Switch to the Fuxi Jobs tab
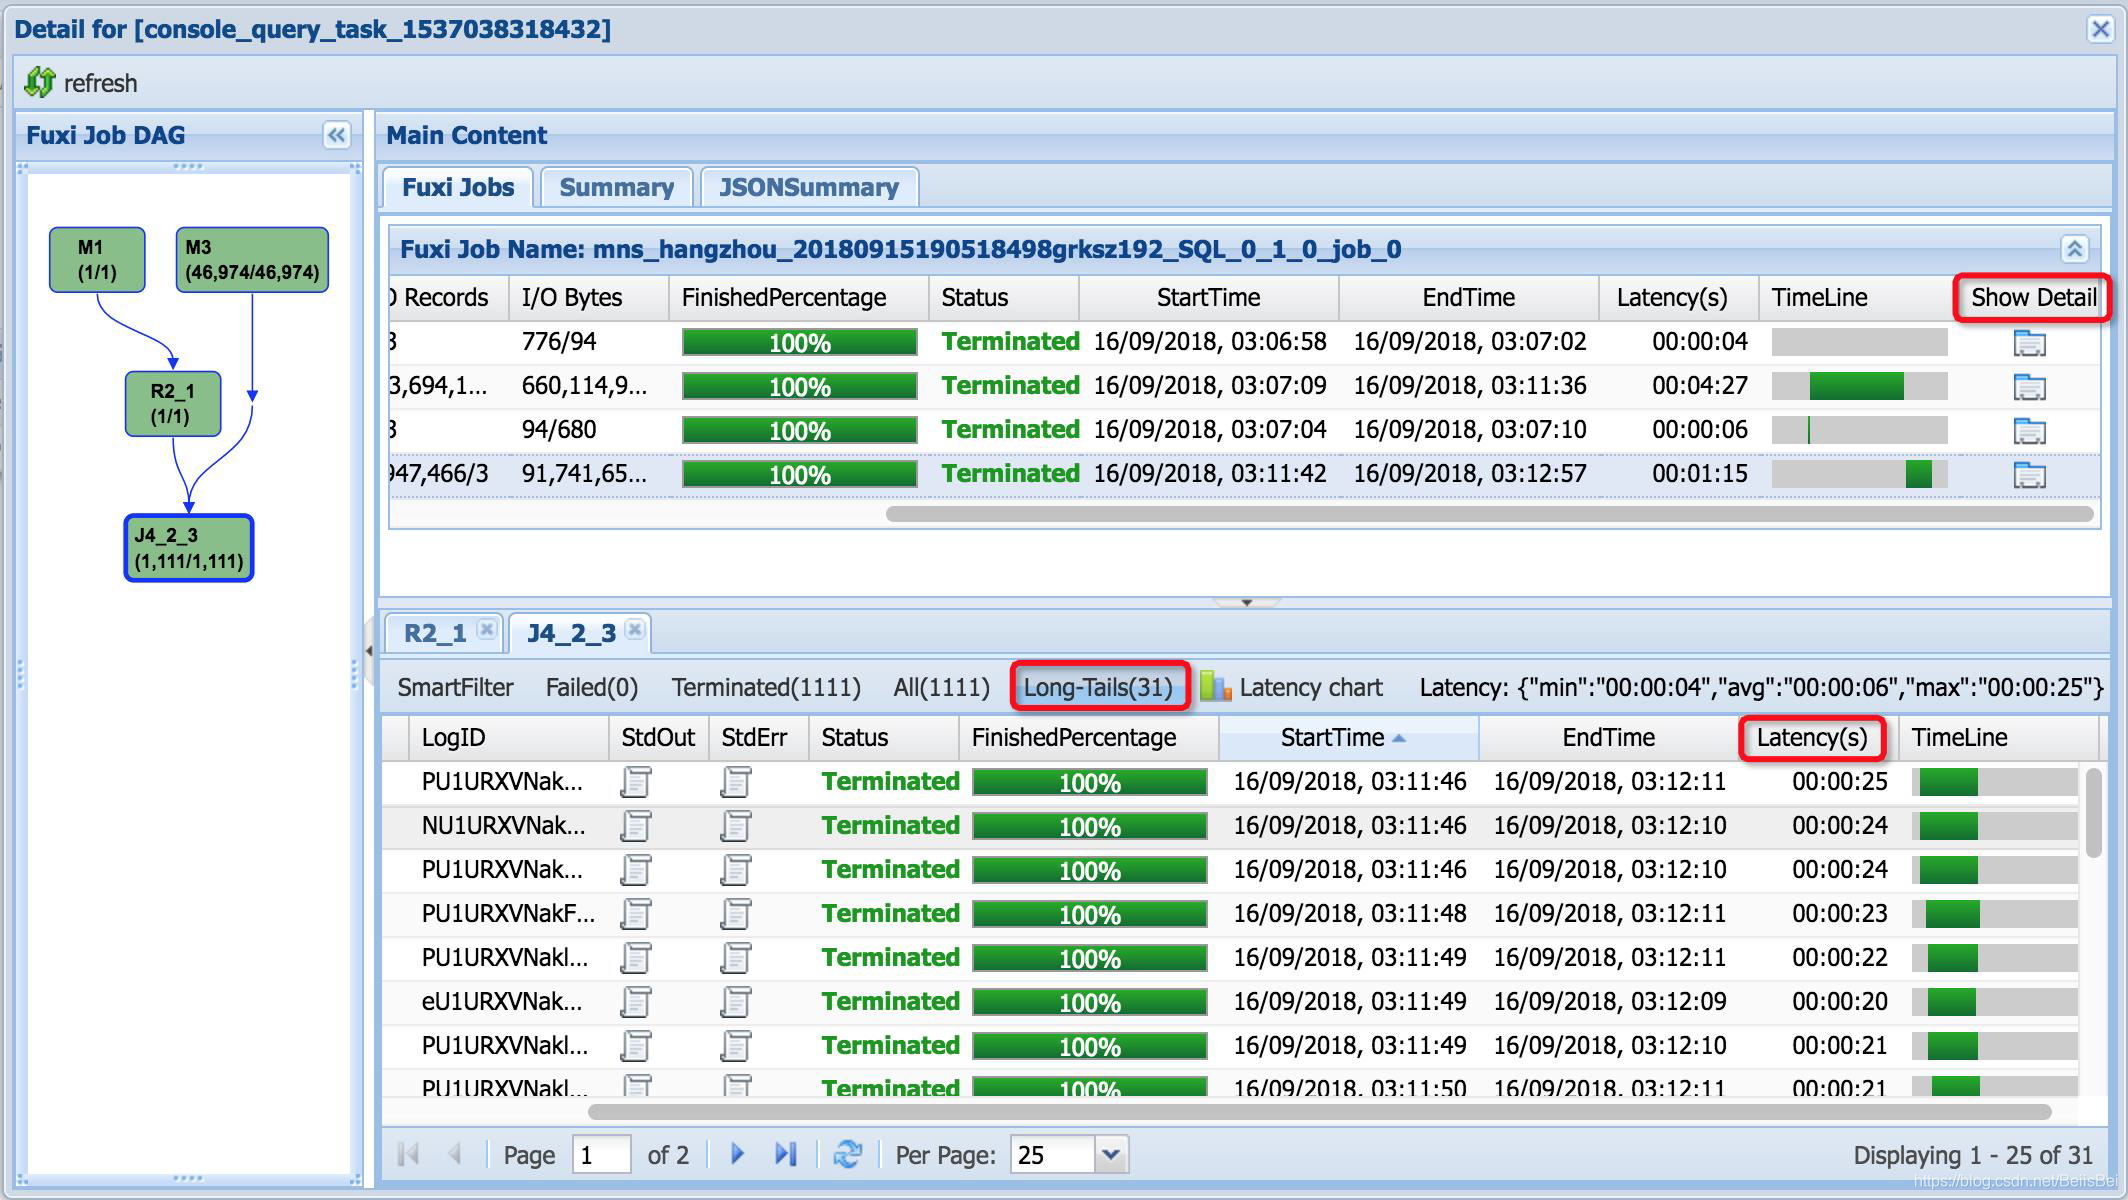 (458, 187)
